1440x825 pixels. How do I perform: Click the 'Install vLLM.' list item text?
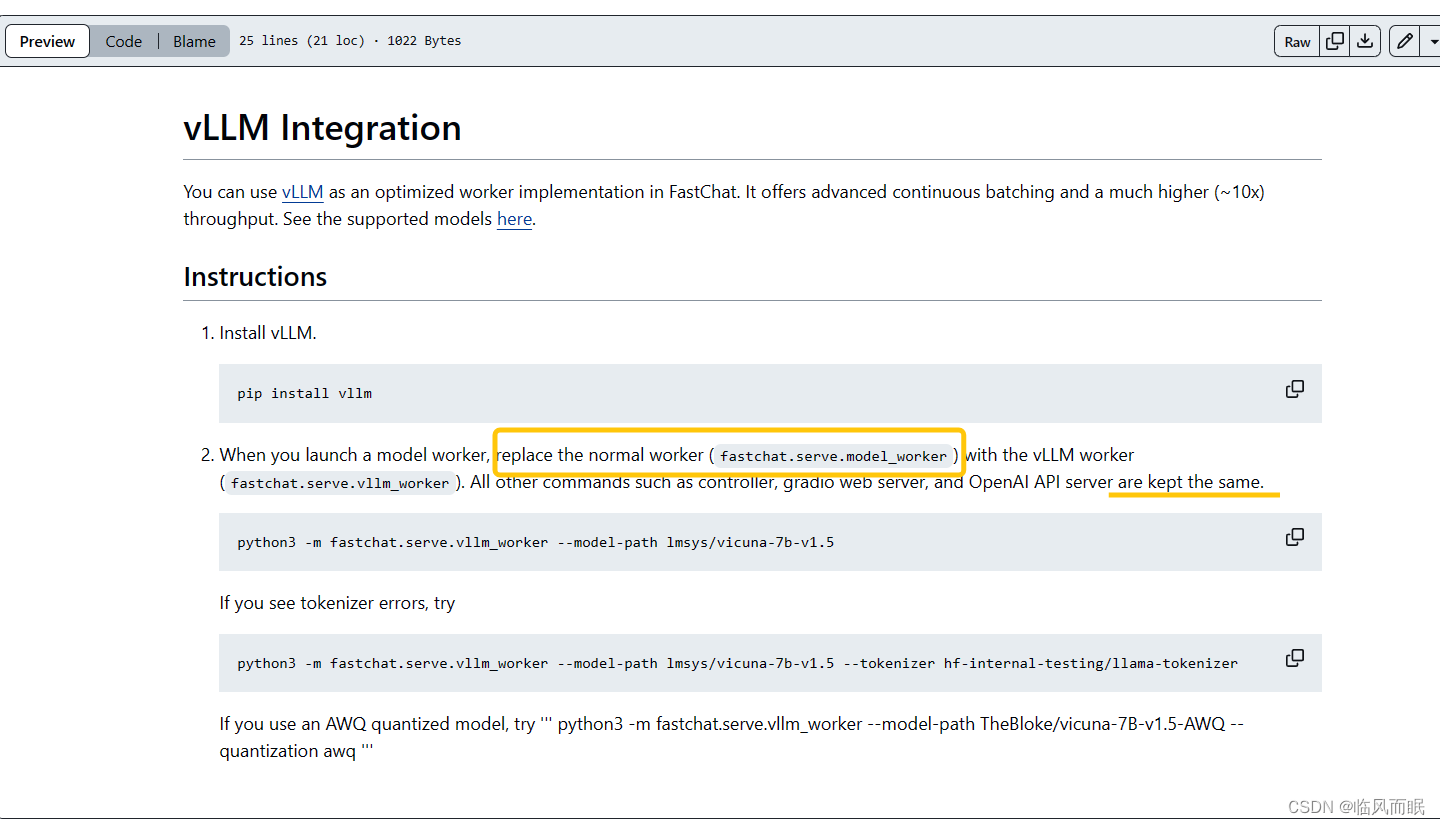click(268, 333)
